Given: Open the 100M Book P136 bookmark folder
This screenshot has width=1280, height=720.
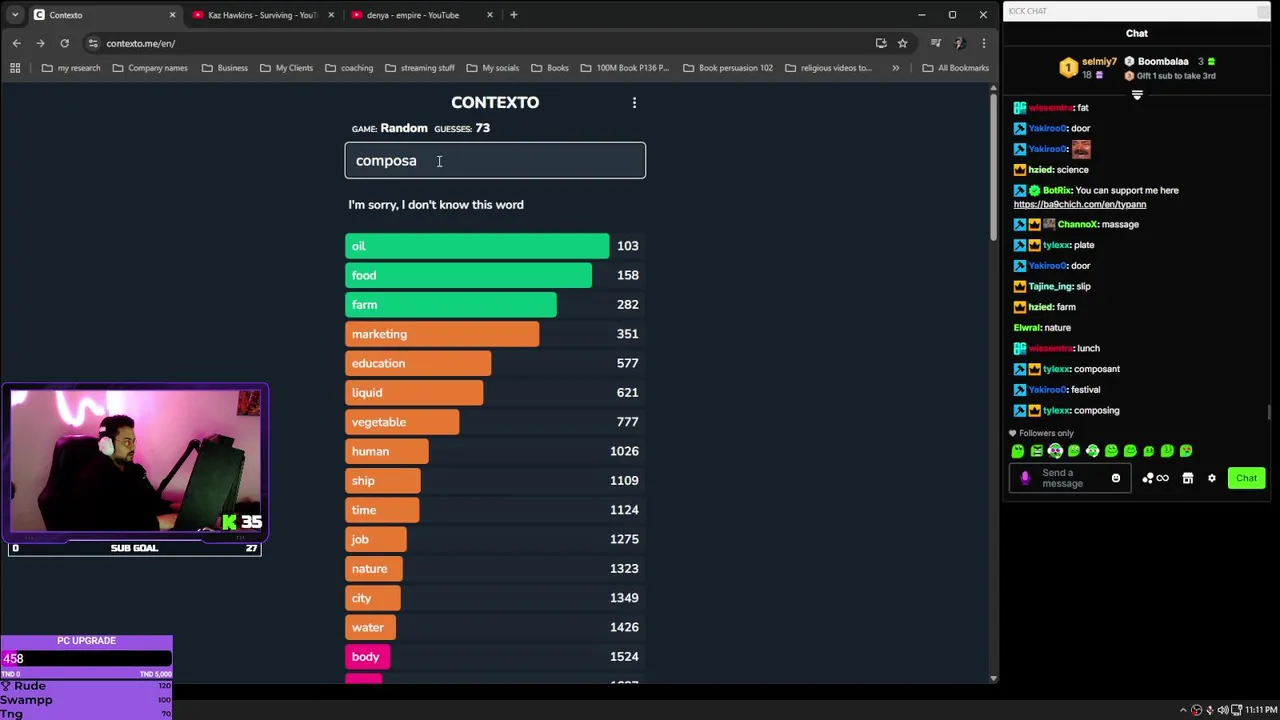Looking at the screenshot, I should click(624, 68).
